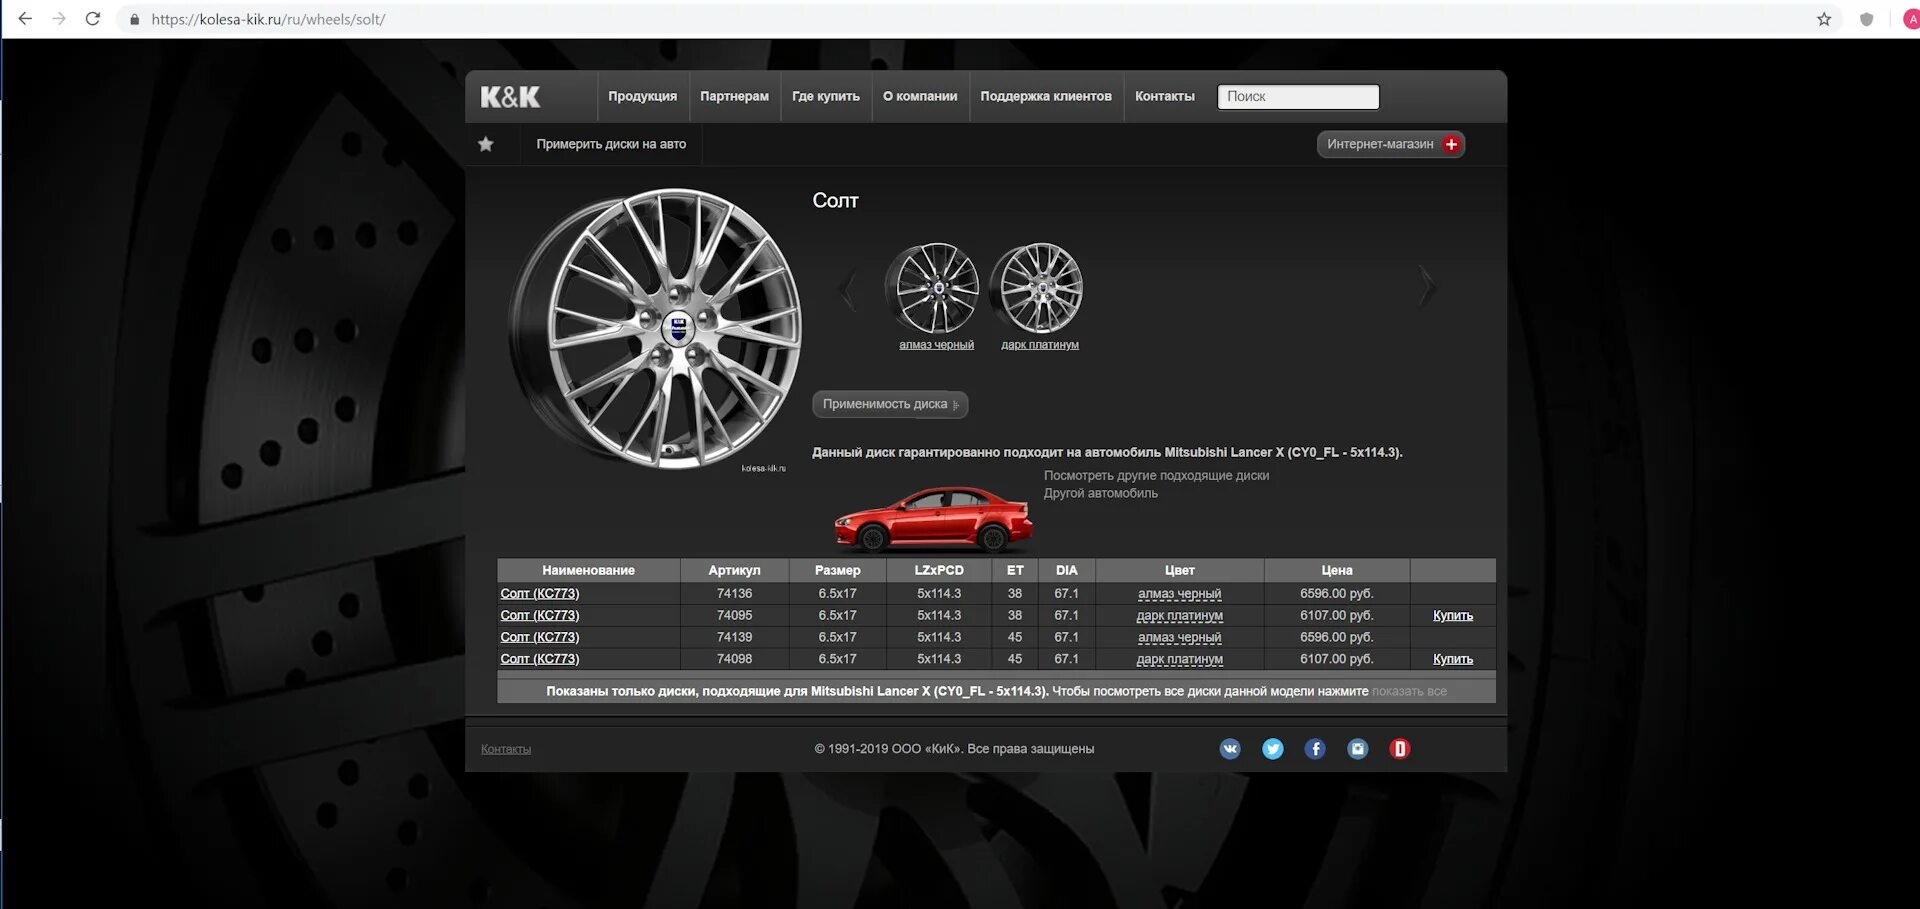Screen dimensions: 1920x909
Task: Open Солт (КС773) row with article 74098
Action: click(539, 659)
